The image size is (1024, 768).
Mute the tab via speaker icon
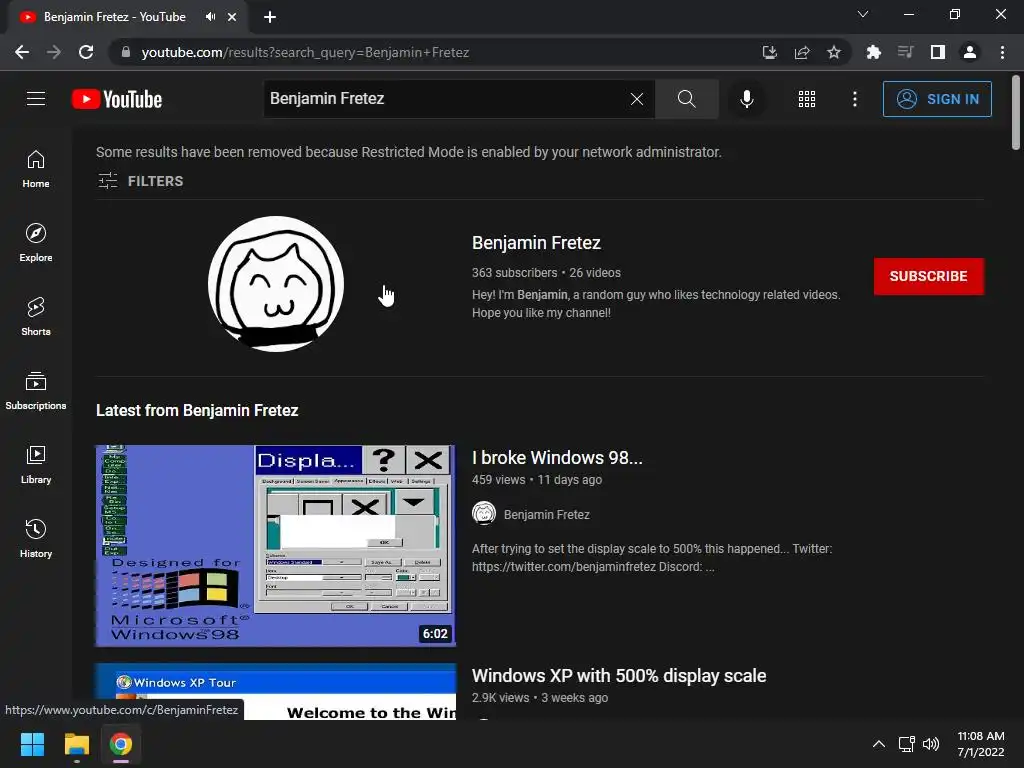click(x=210, y=17)
